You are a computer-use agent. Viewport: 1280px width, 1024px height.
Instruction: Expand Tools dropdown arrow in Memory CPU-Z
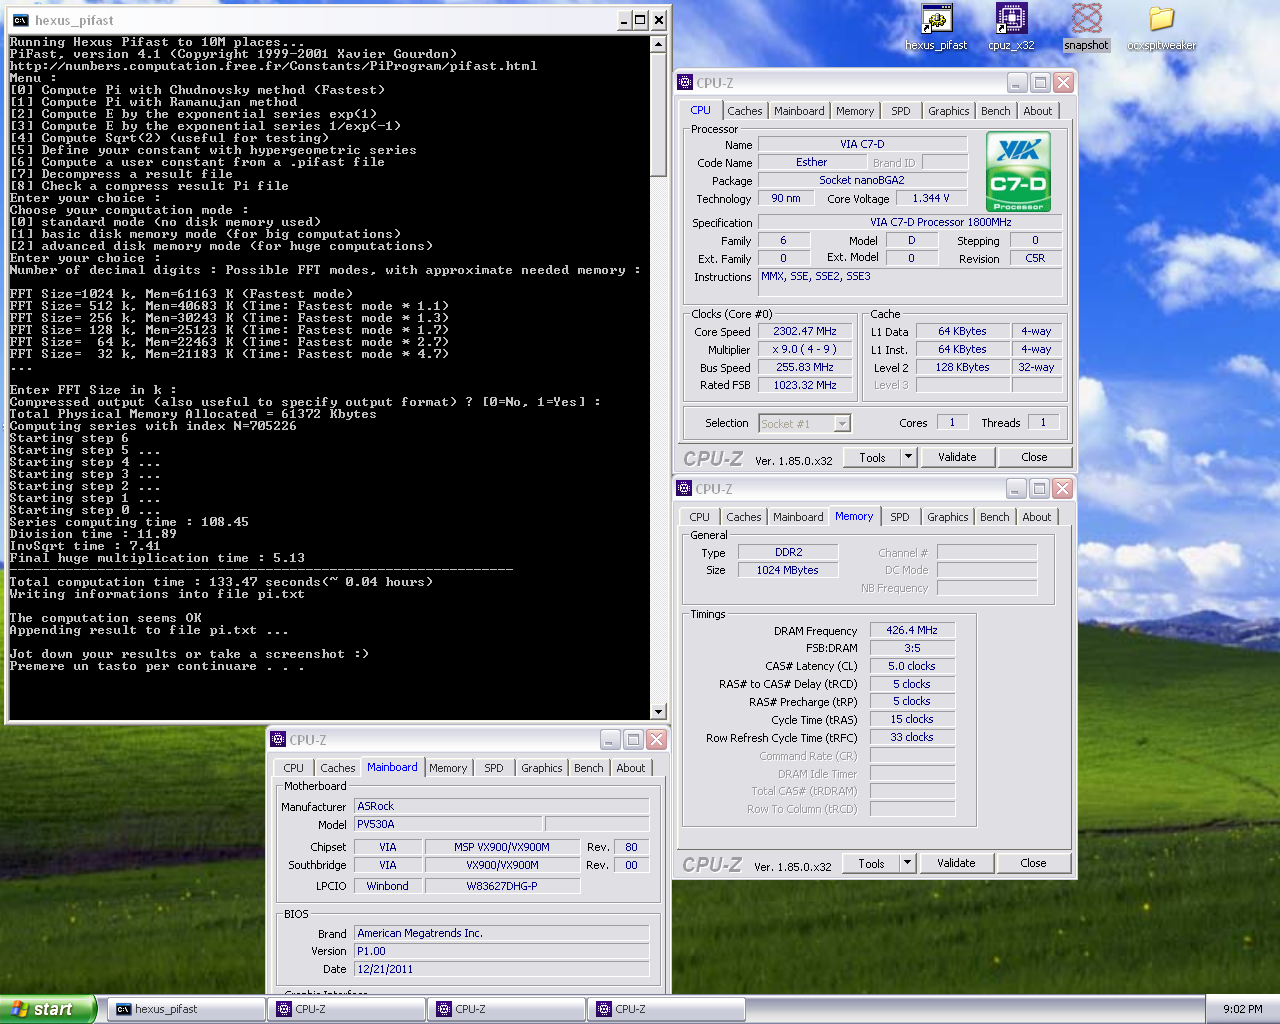click(907, 863)
